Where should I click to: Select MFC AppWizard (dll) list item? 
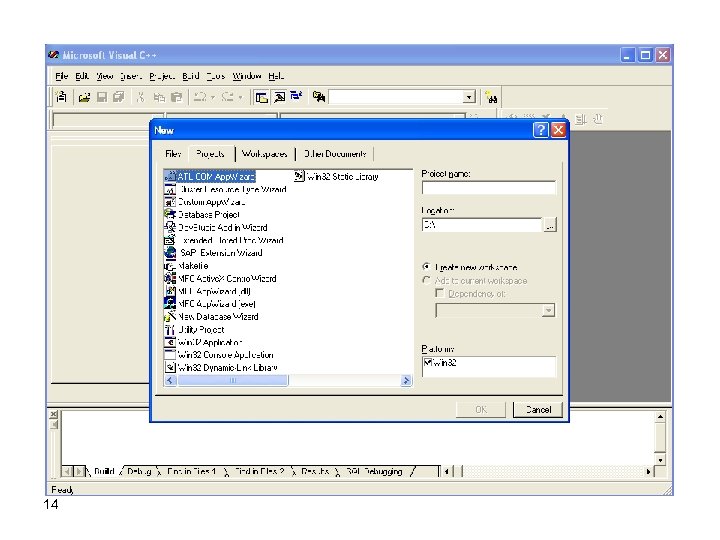click(x=208, y=291)
